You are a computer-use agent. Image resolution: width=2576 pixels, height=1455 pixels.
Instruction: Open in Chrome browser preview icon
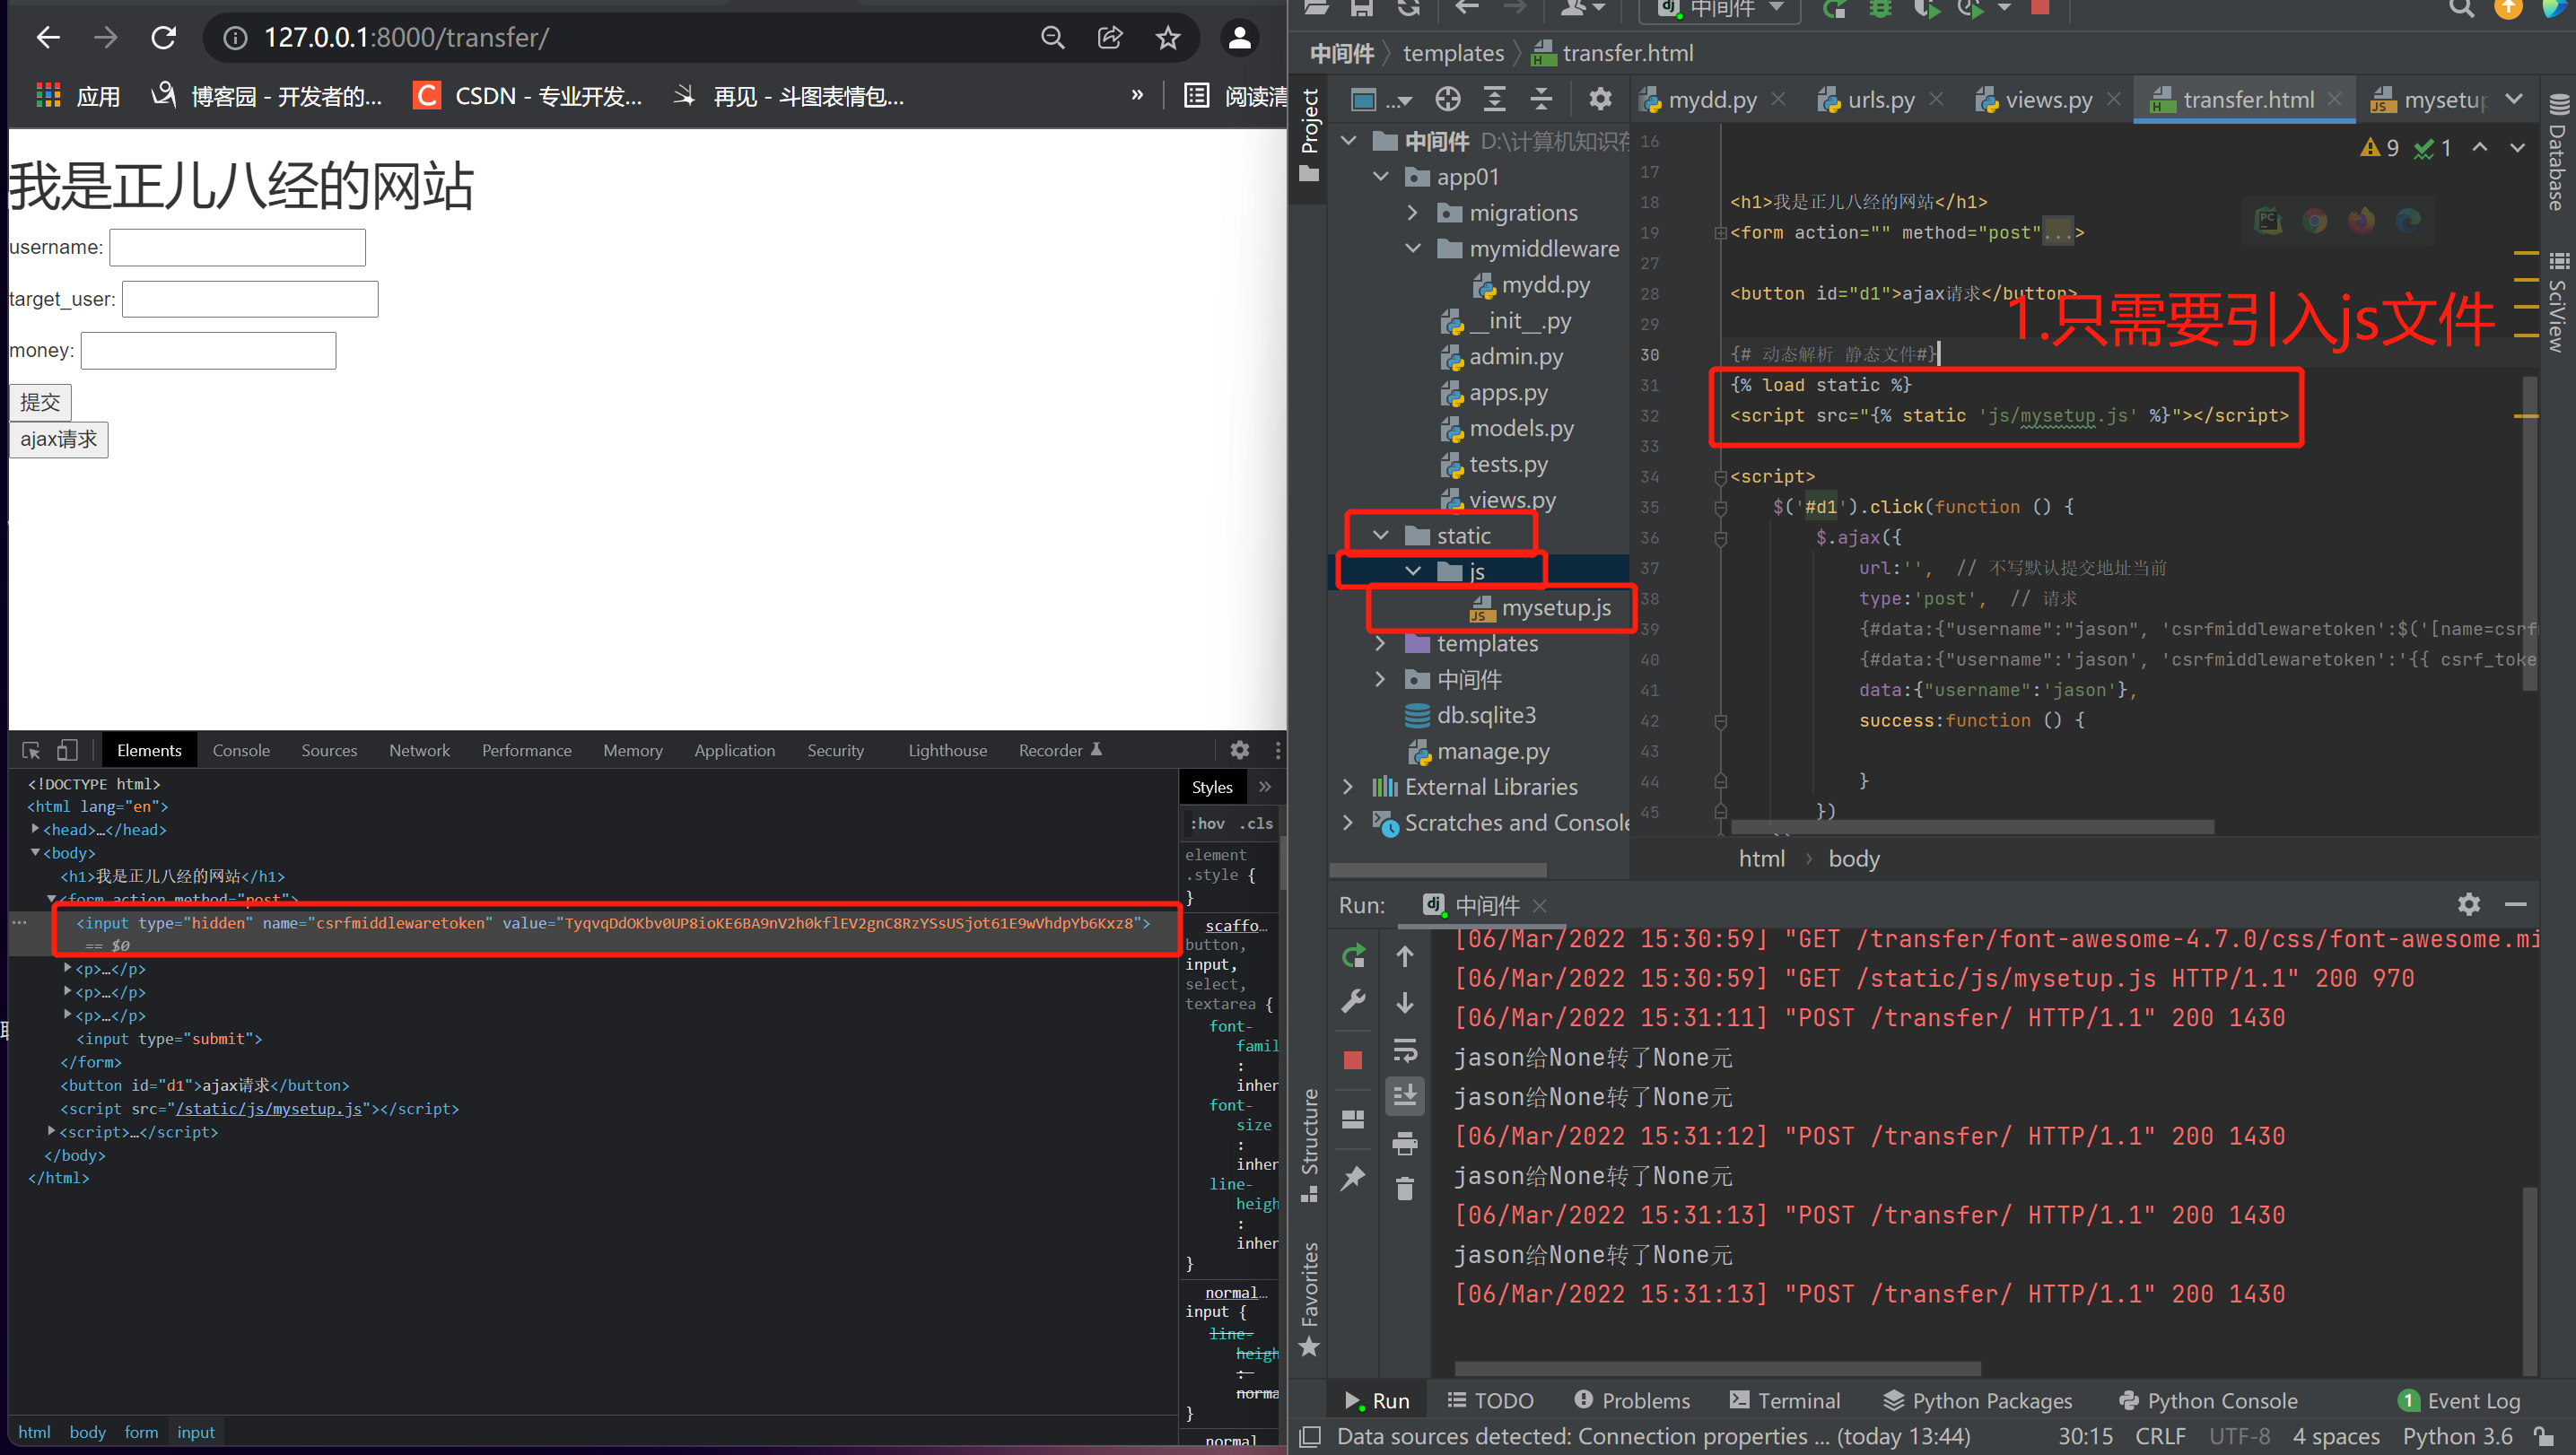pos(2314,220)
